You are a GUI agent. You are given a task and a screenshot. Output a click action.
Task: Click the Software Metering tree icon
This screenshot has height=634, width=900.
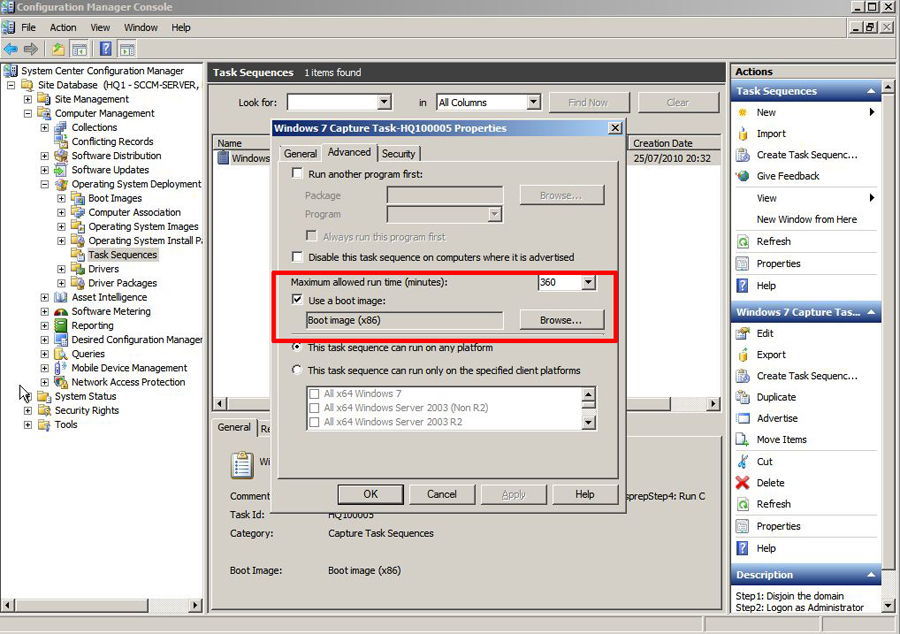pyautogui.click(x=61, y=312)
